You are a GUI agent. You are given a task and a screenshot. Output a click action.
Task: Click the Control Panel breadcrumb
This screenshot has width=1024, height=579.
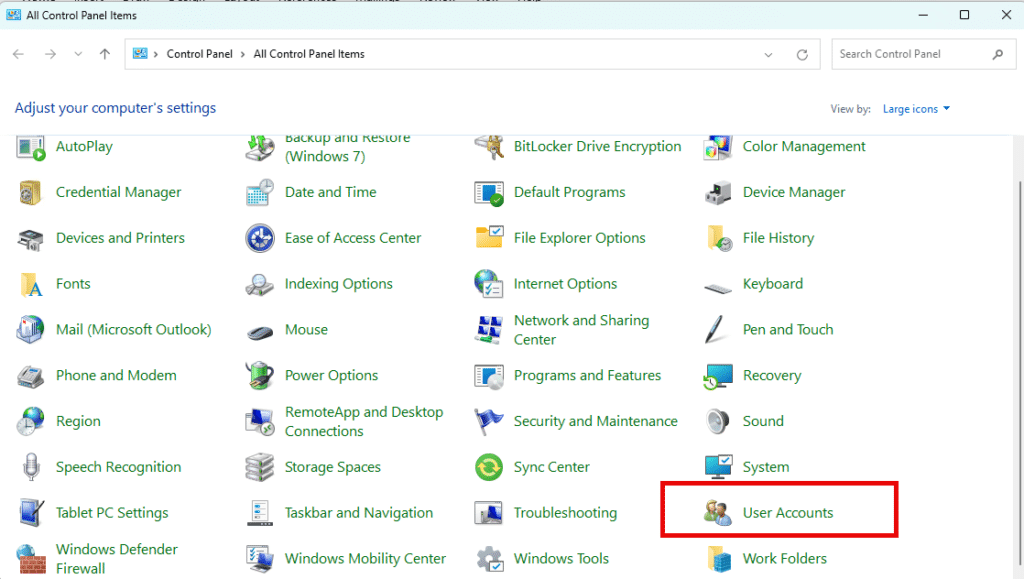point(199,54)
